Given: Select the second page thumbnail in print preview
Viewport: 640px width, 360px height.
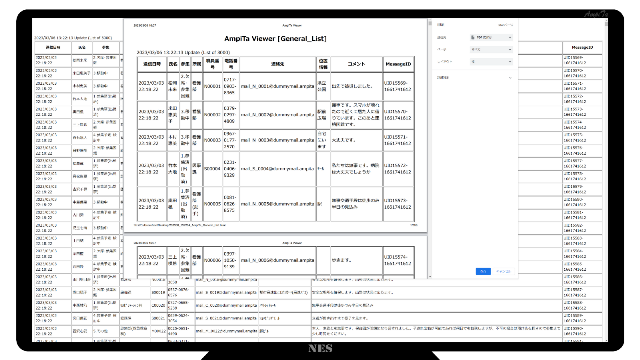Looking at the screenshot, I should (276, 258).
